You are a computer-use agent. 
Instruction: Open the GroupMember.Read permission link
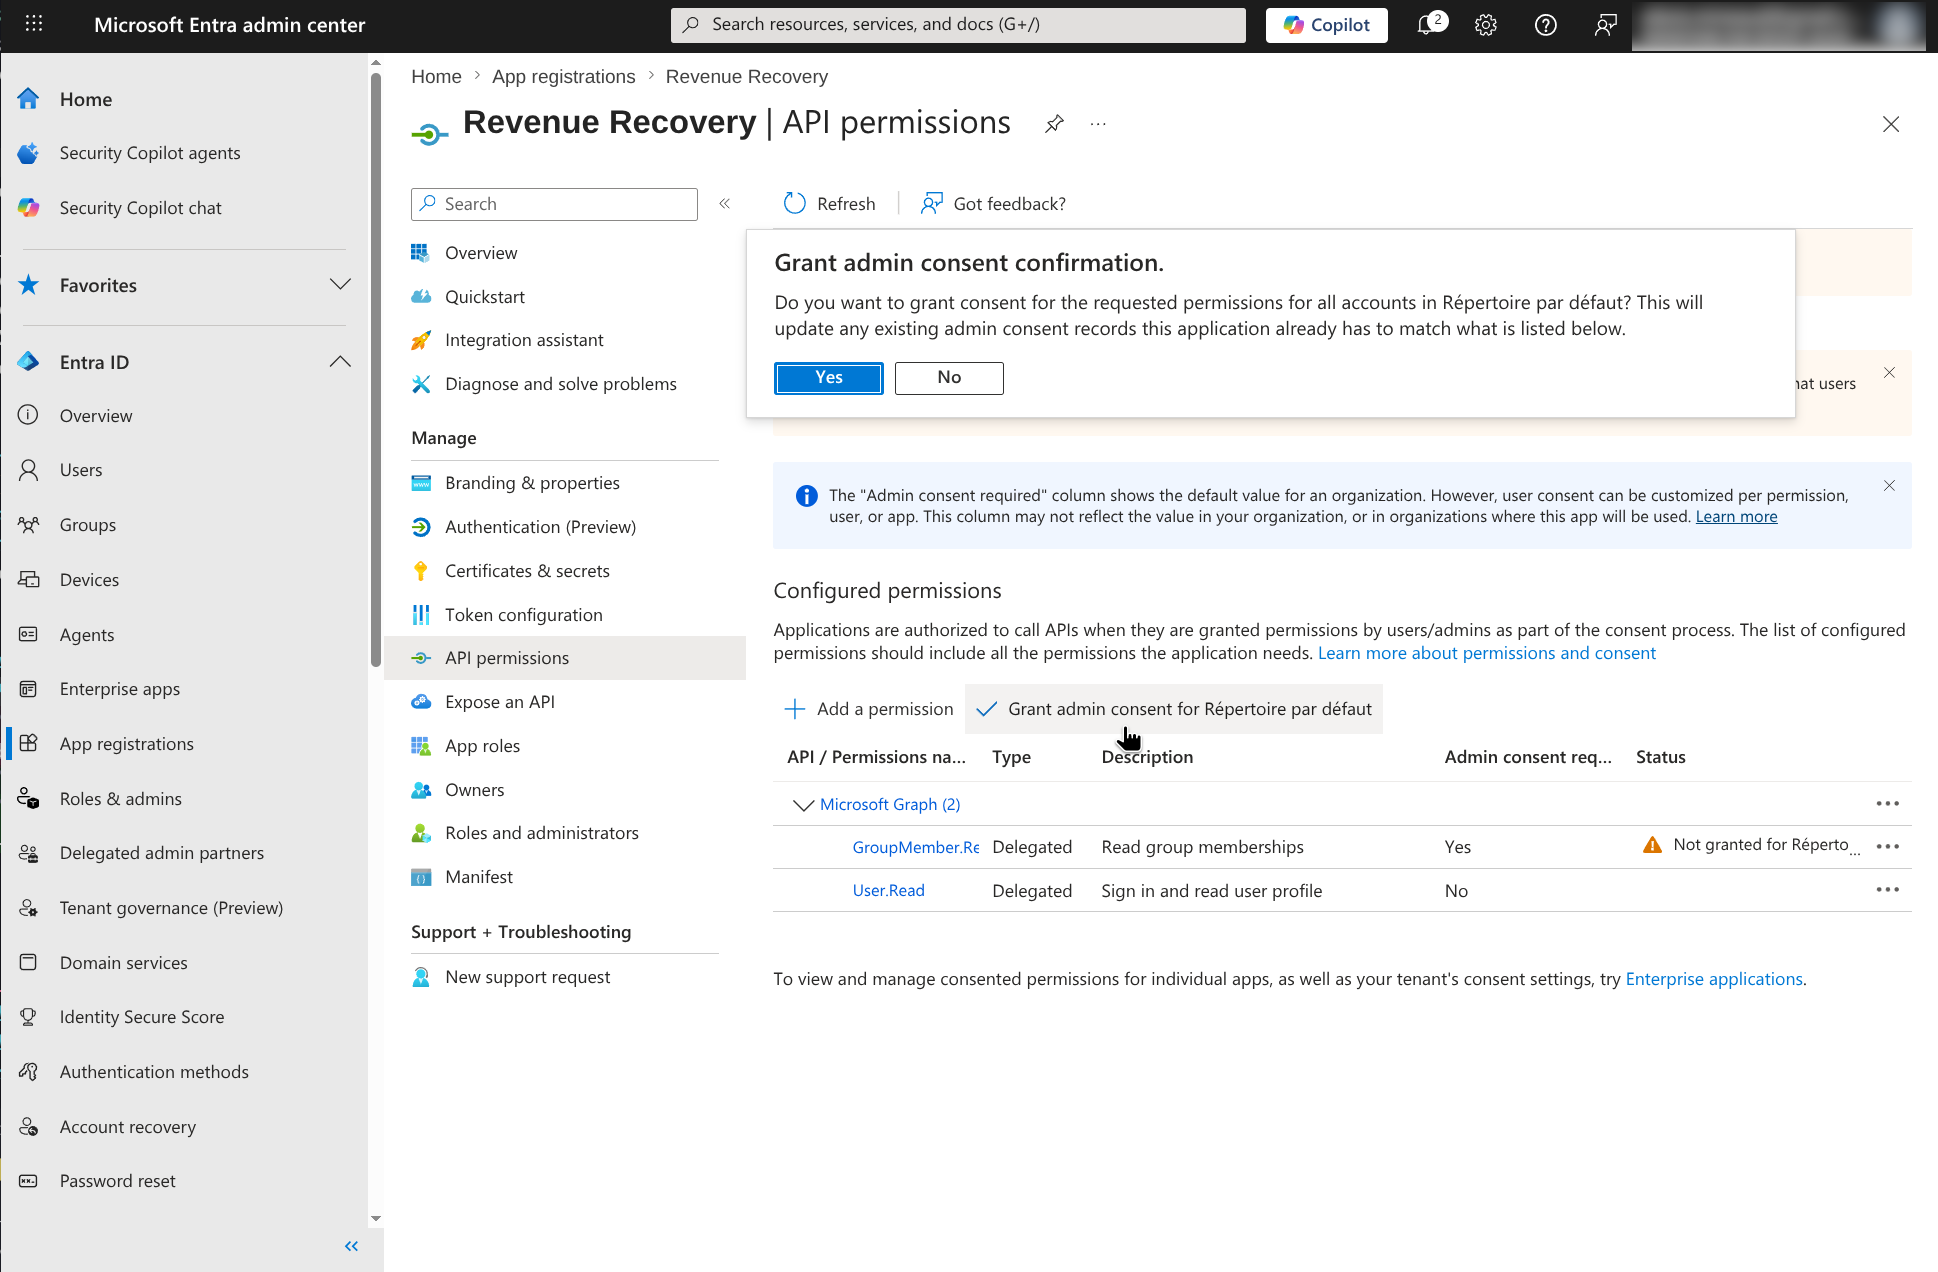tap(915, 848)
